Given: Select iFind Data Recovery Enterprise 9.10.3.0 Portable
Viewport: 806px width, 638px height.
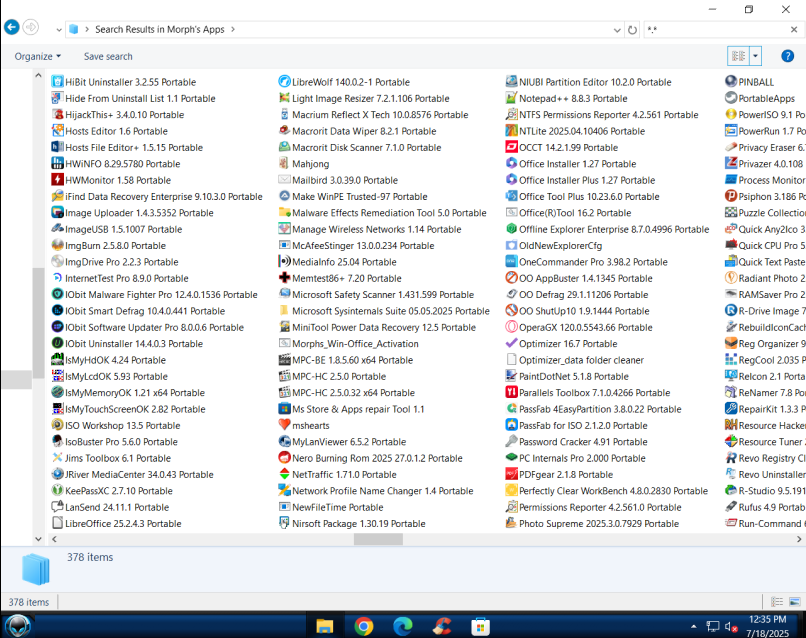Looking at the screenshot, I should 163,196.
